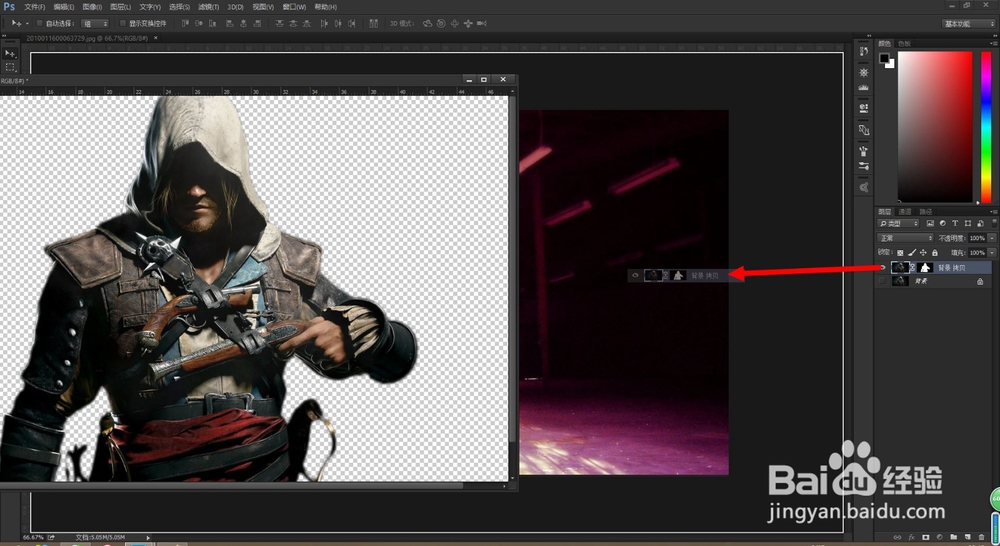Choose the 3D slide mode icon

(x=467, y=23)
